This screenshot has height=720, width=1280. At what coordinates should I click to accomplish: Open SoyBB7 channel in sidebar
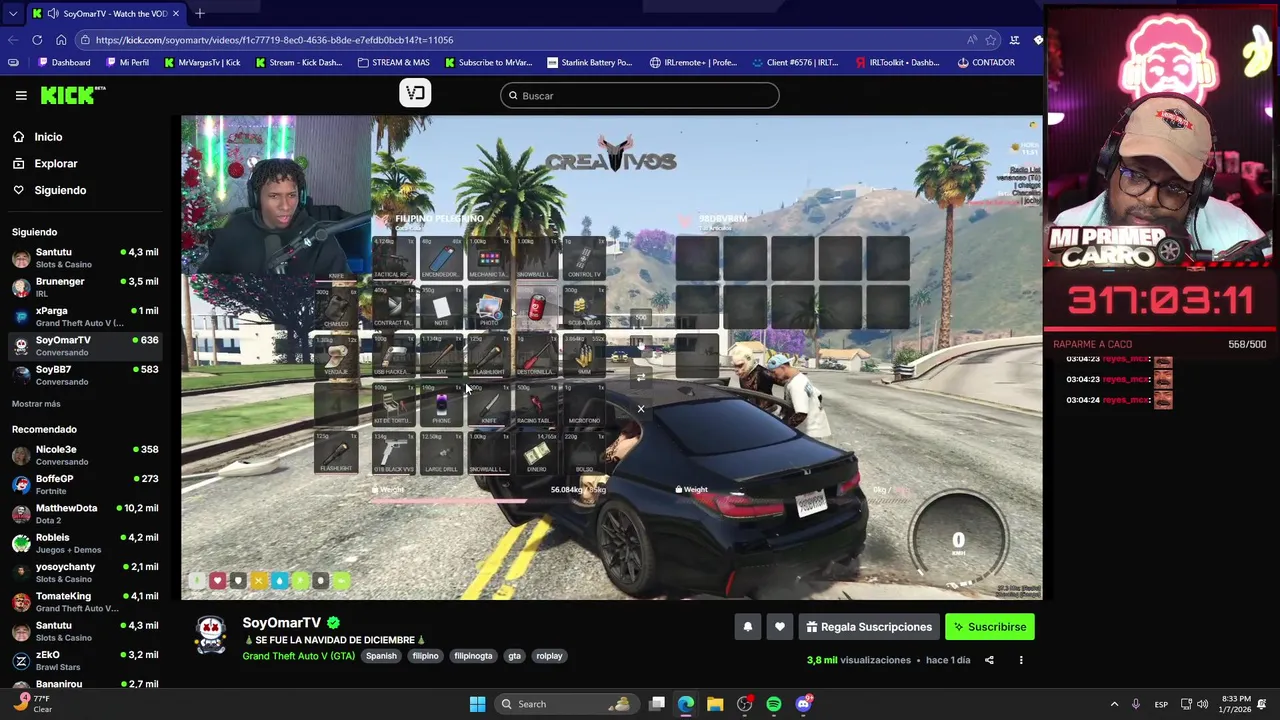click(85, 375)
